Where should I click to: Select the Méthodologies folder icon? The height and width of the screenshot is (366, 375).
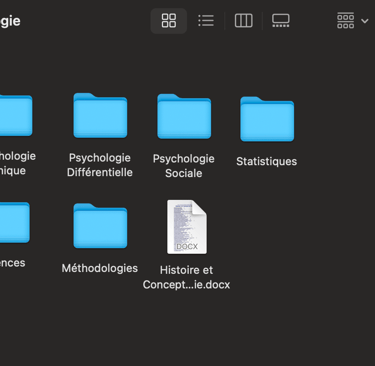pos(100,226)
